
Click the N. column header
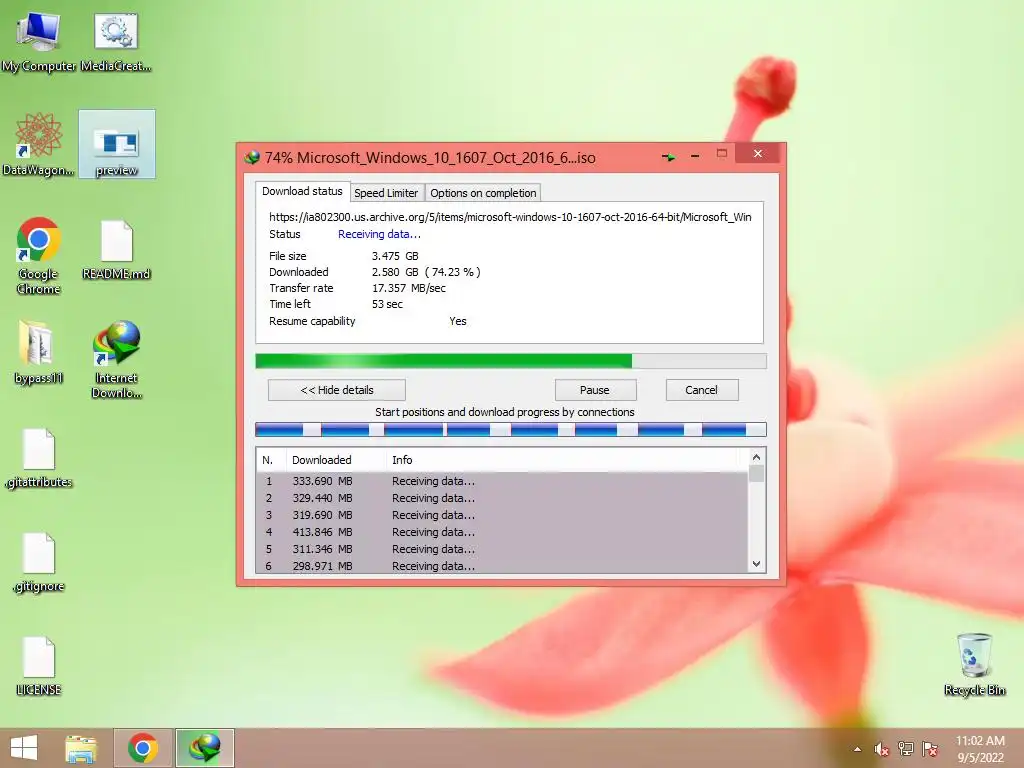[x=270, y=460]
